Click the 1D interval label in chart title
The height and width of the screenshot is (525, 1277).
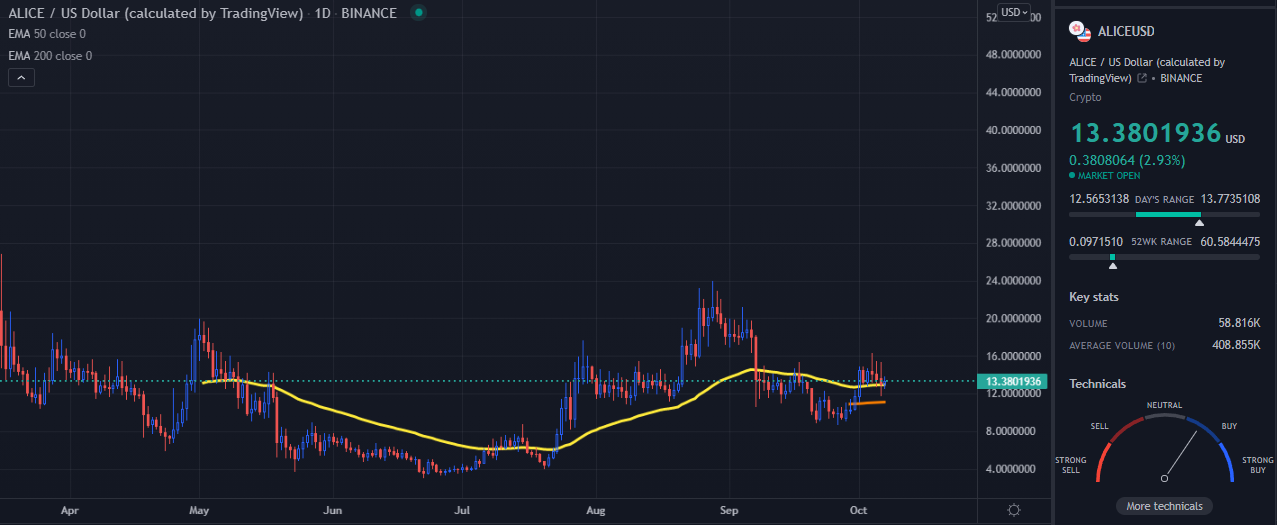pyautogui.click(x=324, y=13)
